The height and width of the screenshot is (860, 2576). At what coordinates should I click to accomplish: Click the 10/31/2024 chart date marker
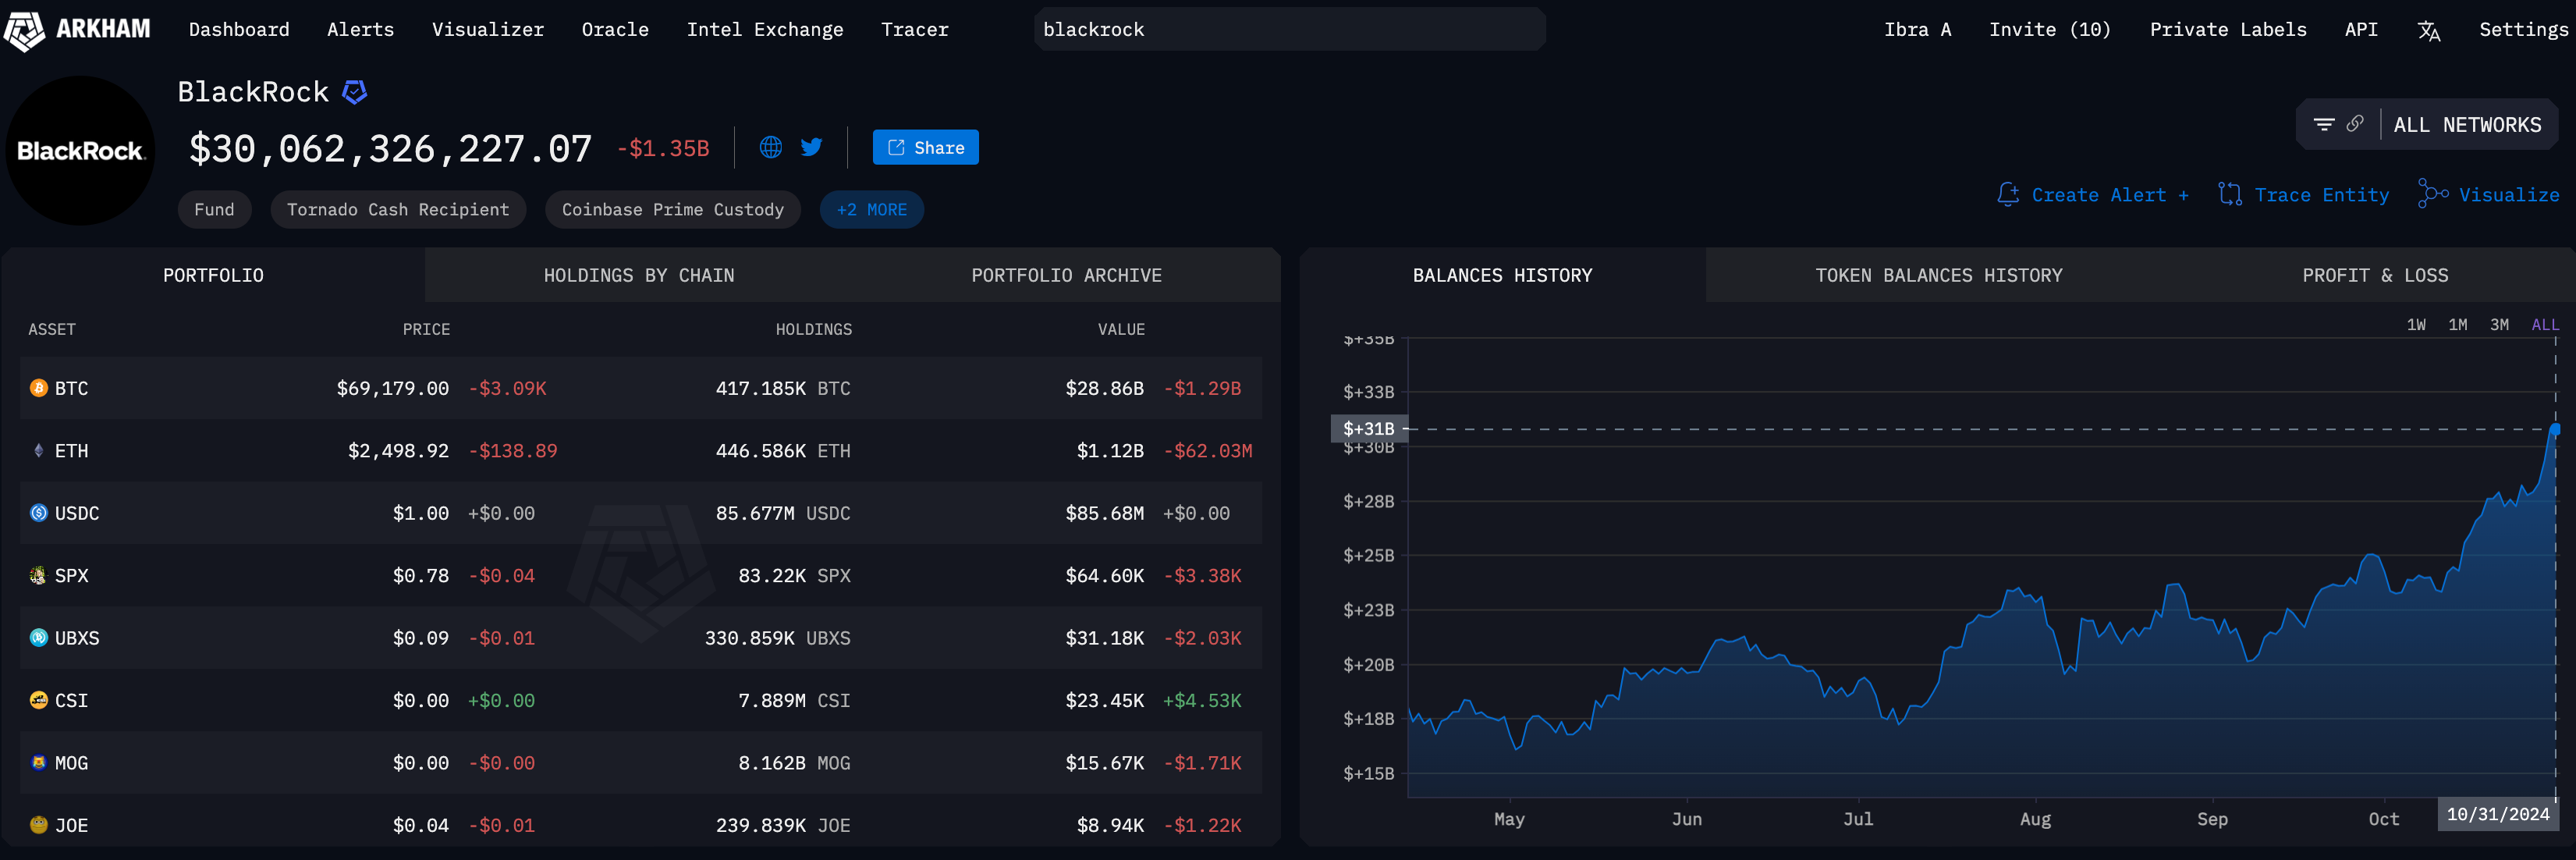coord(2497,814)
